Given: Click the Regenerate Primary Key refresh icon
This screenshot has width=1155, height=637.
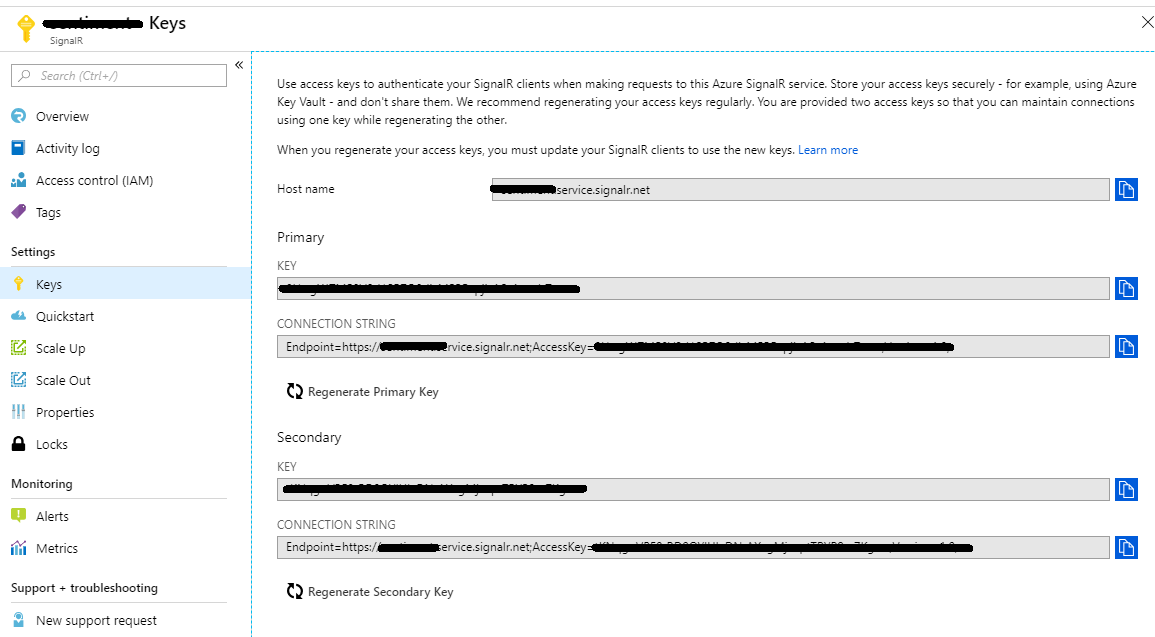Looking at the screenshot, I should [295, 391].
